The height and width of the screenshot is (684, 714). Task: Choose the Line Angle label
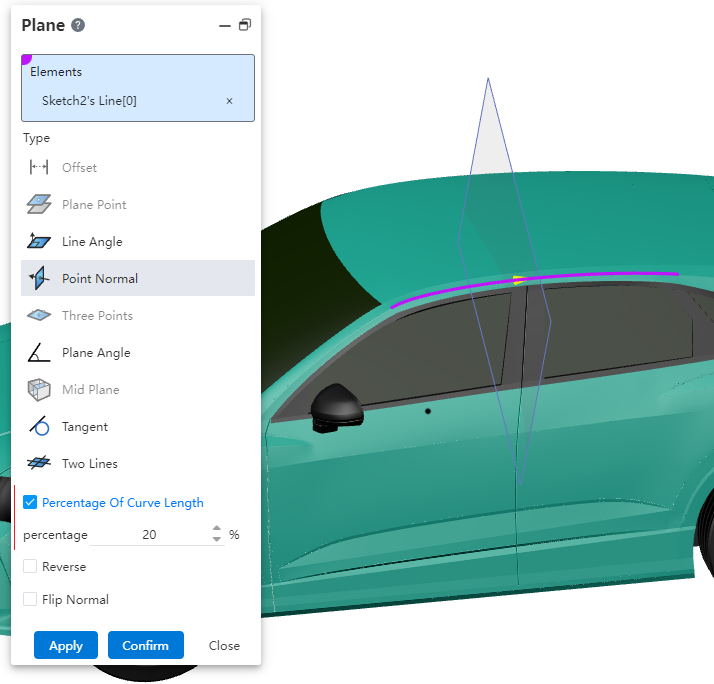pyautogui.click(x=92, y=241)
